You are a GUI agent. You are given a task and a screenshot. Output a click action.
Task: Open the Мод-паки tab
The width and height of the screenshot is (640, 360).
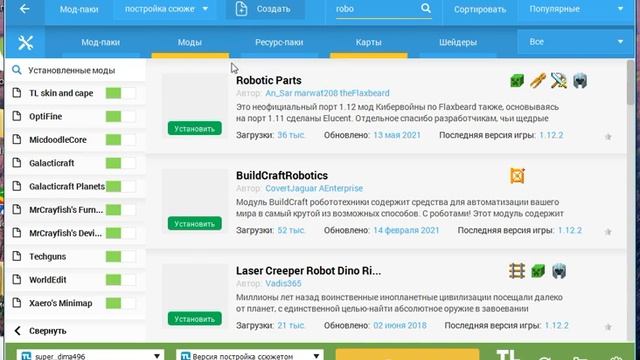tap(100, 42)
